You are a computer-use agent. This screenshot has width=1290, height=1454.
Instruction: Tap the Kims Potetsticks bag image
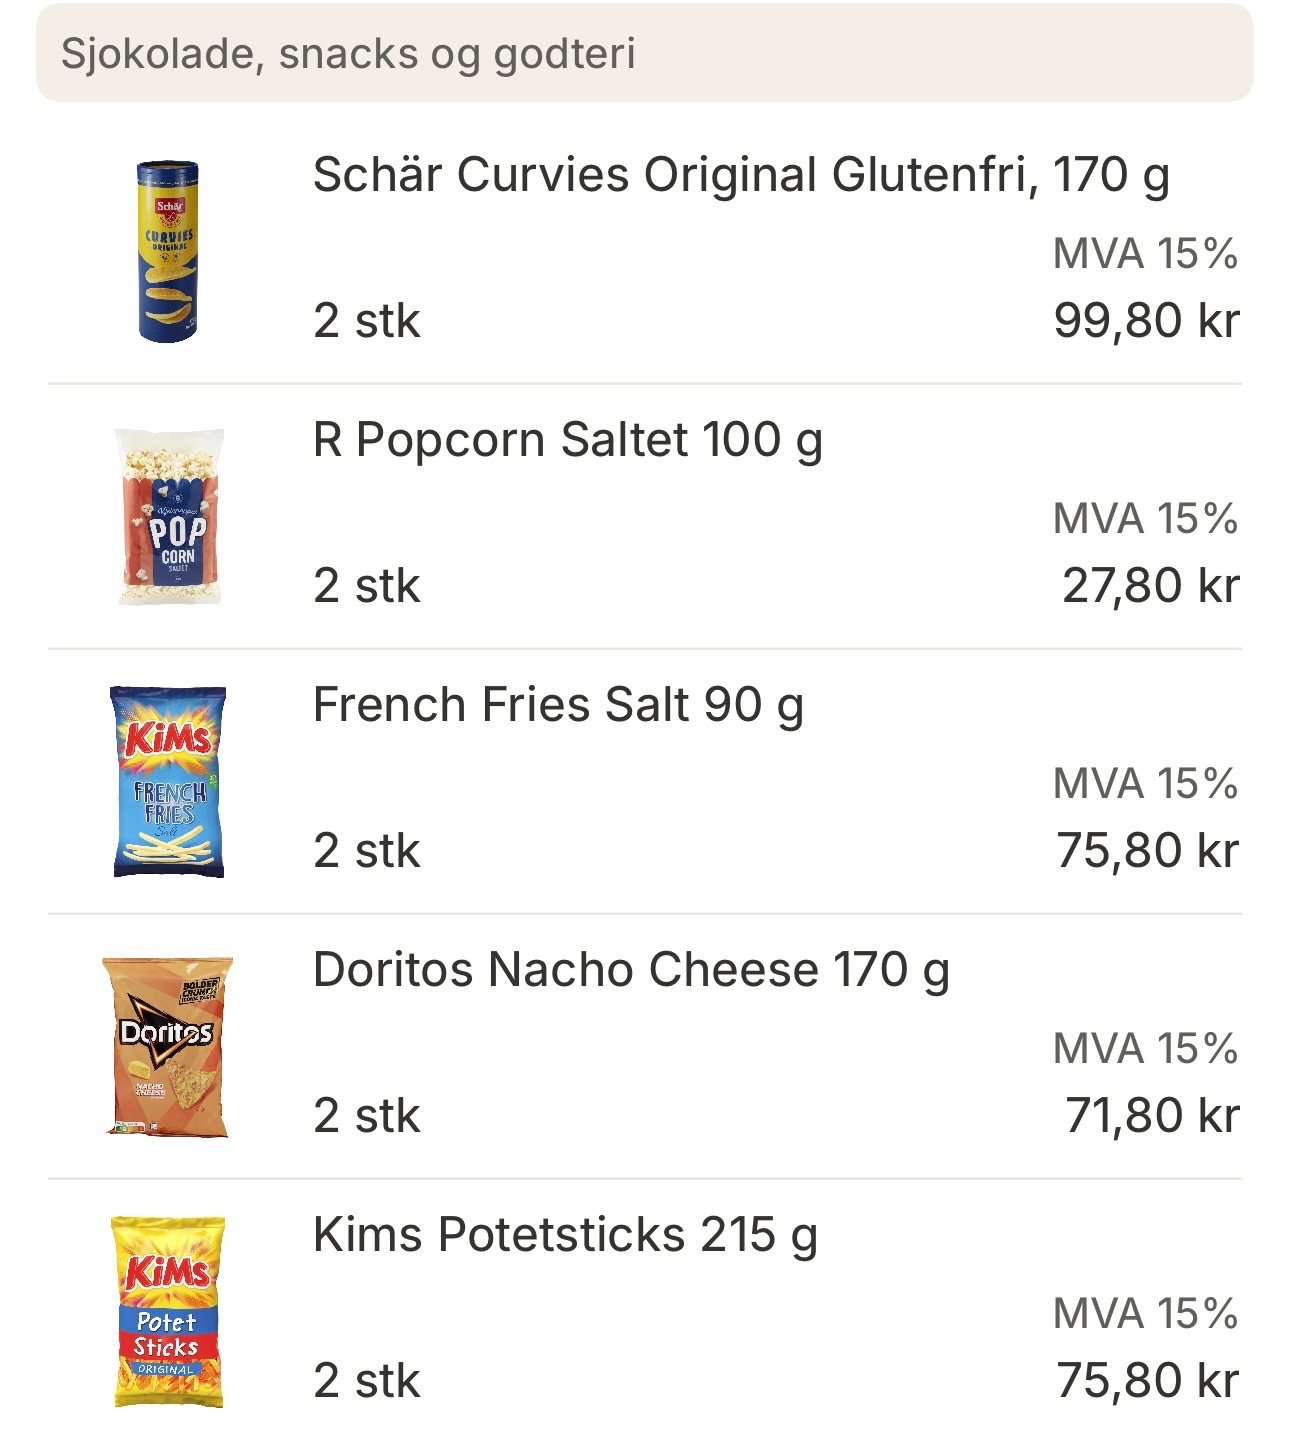(x=168, y=1312)
